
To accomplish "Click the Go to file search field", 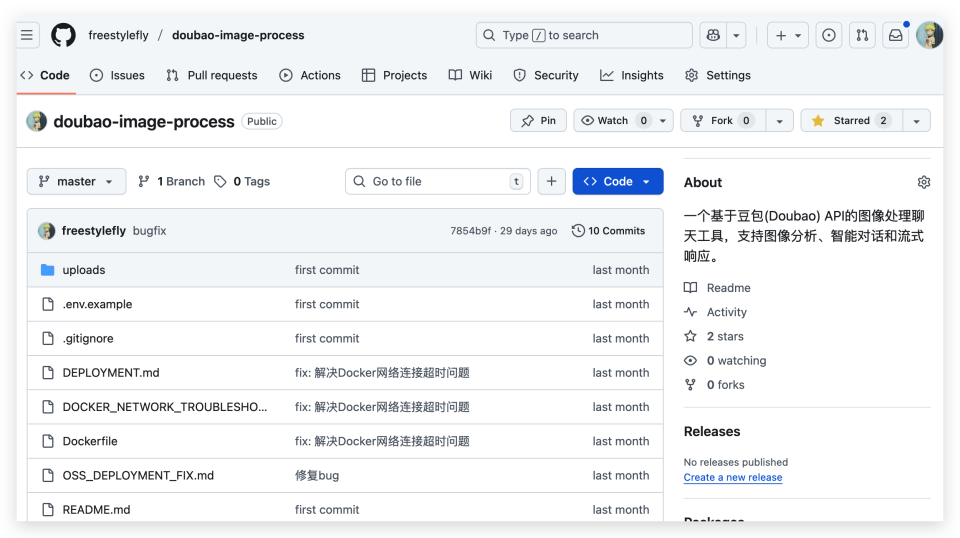I will click(x=437, y=181).
